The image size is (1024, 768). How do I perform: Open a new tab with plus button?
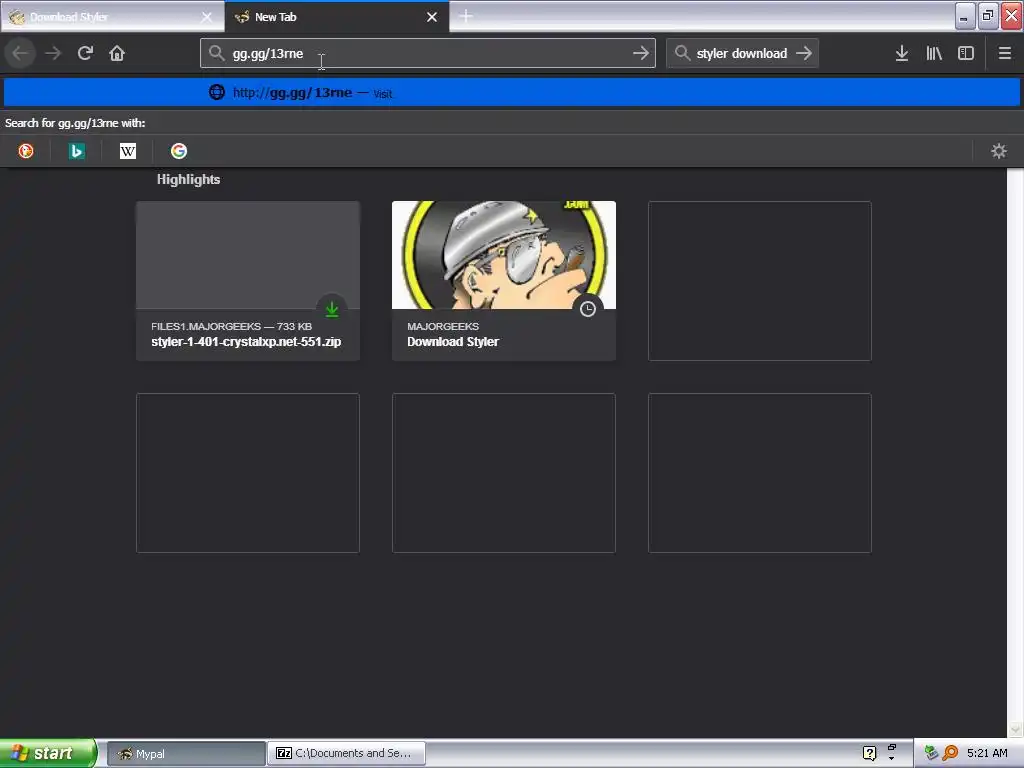466,16
